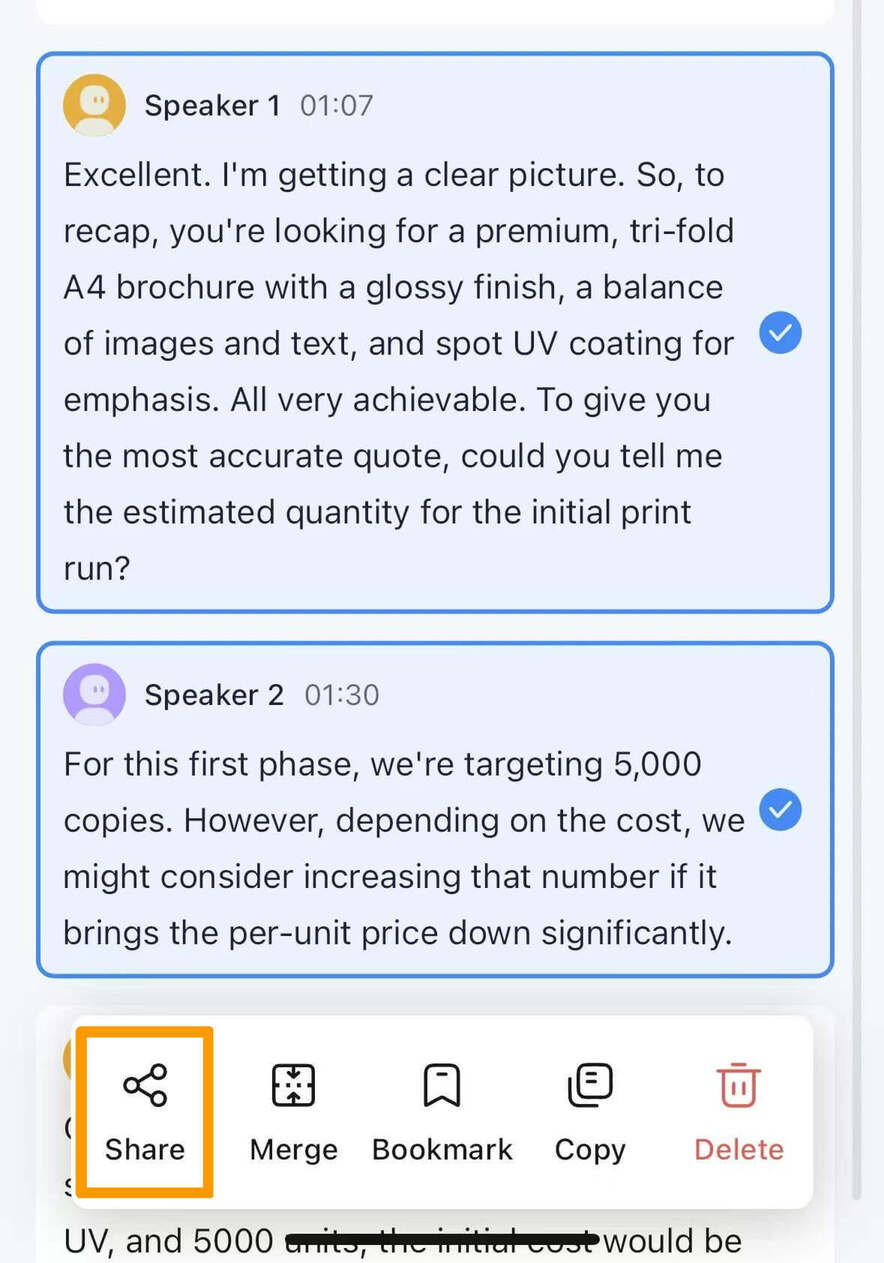Screen dimensions: 884x1263
Task: Click the Speaker 1 name label
Action: coord(212,105)
